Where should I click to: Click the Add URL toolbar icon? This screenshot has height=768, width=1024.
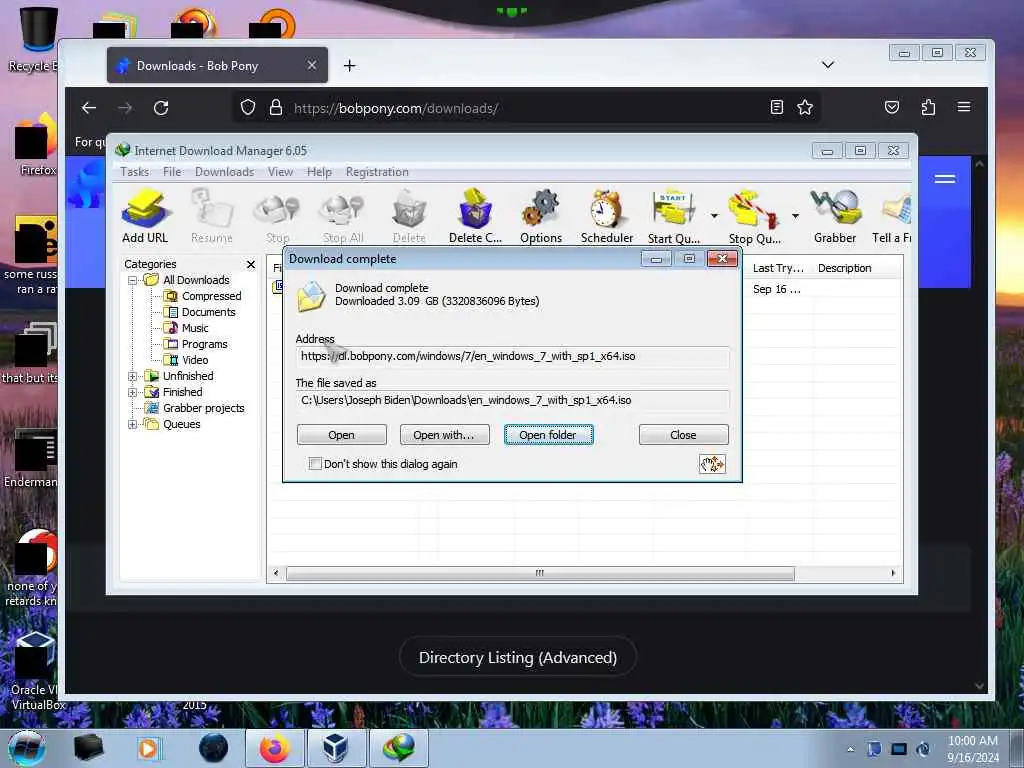tap(145, 216)
